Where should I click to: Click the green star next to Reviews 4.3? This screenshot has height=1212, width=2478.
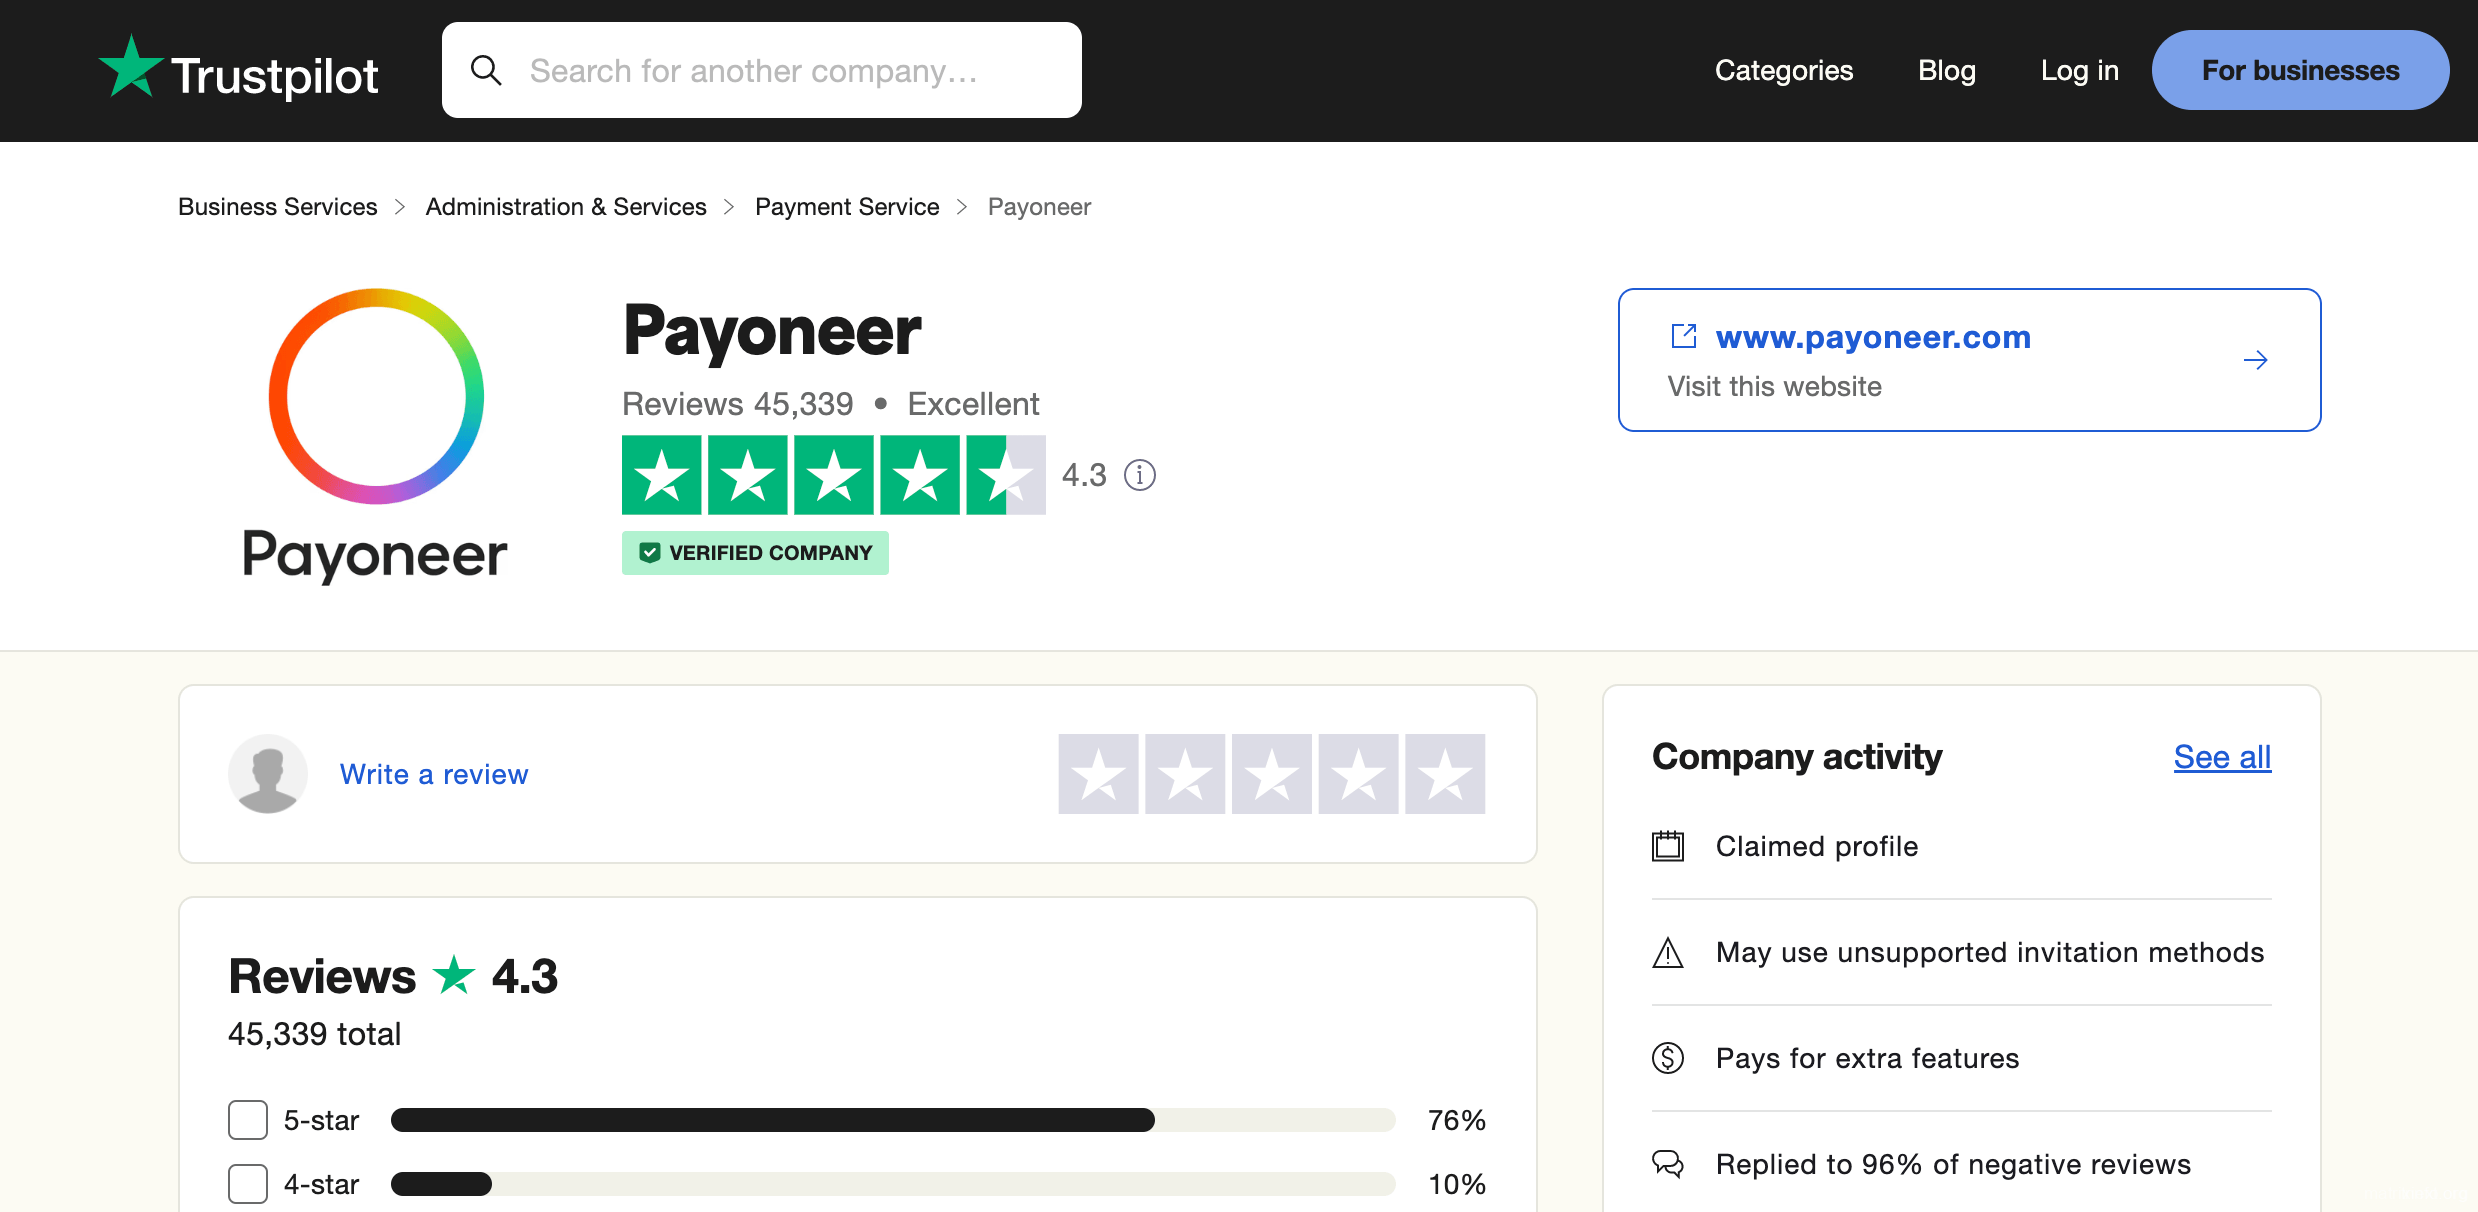coord(454,975)
